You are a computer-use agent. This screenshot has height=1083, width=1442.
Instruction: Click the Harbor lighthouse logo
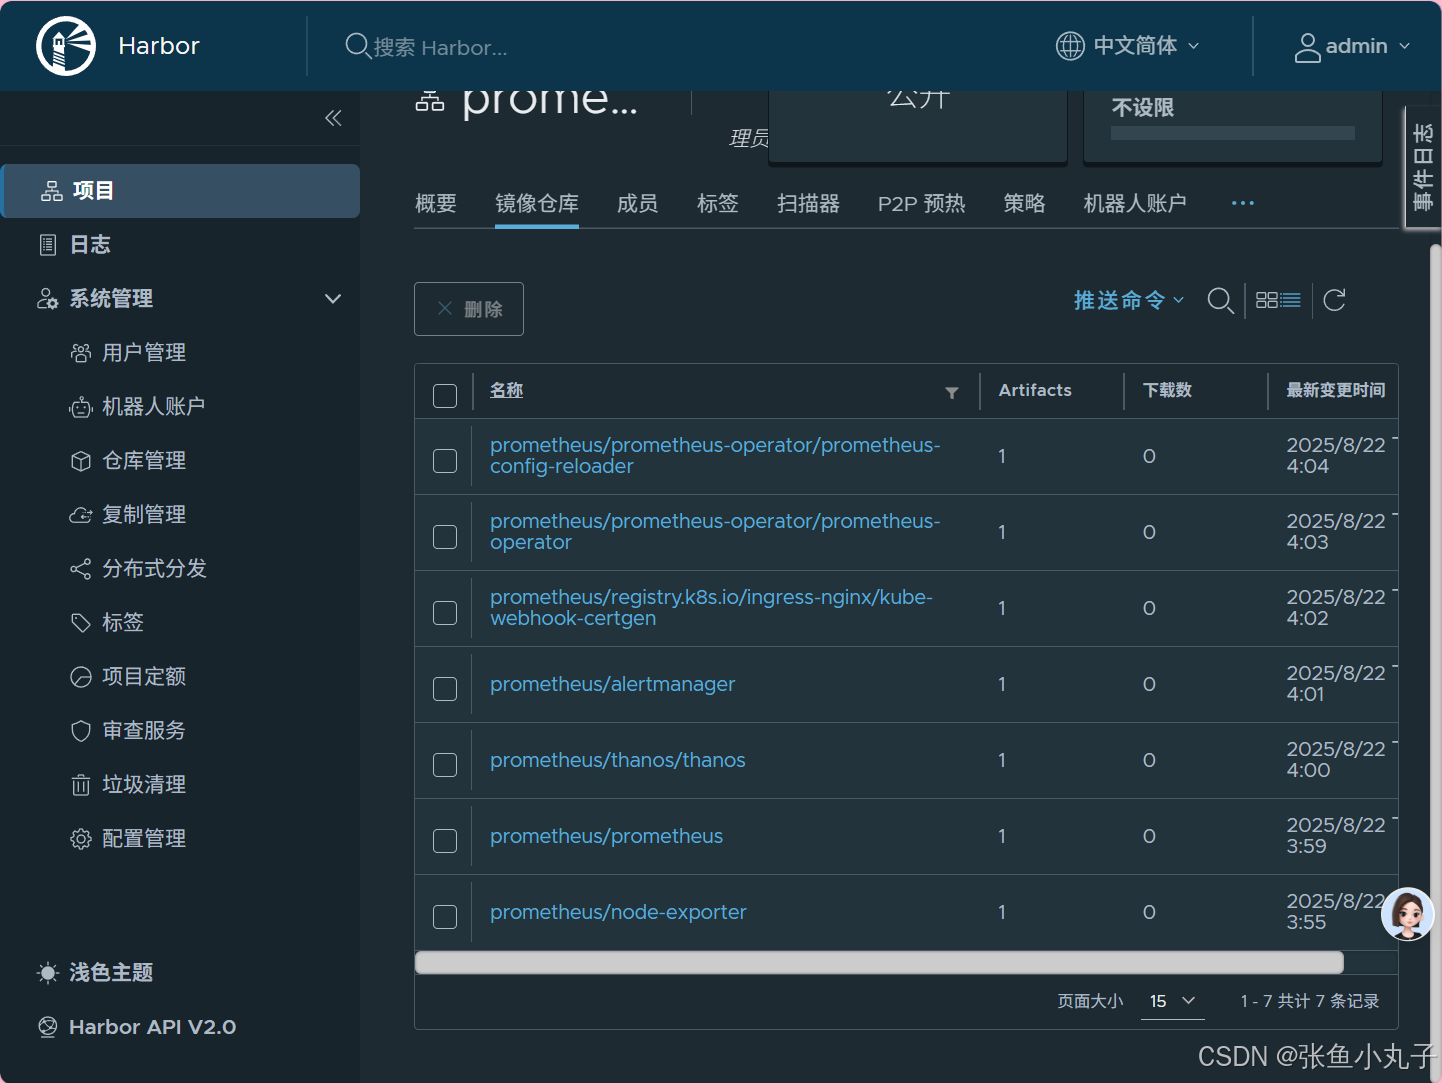pyautogui.click(x=66, y=46)
